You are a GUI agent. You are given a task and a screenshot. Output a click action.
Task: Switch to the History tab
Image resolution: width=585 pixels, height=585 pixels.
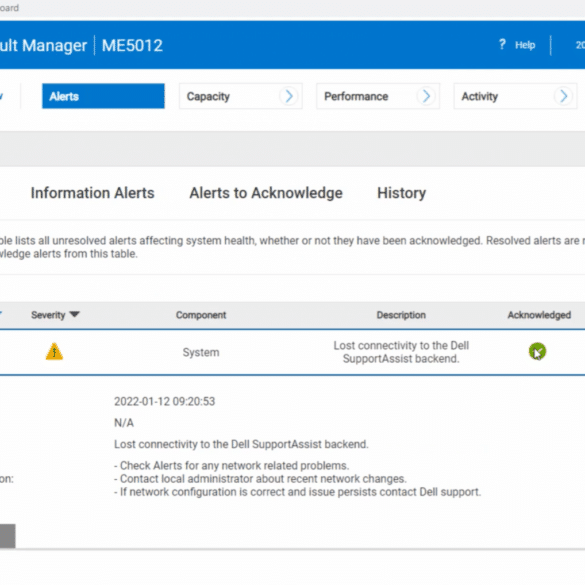[x=401, y=193]
